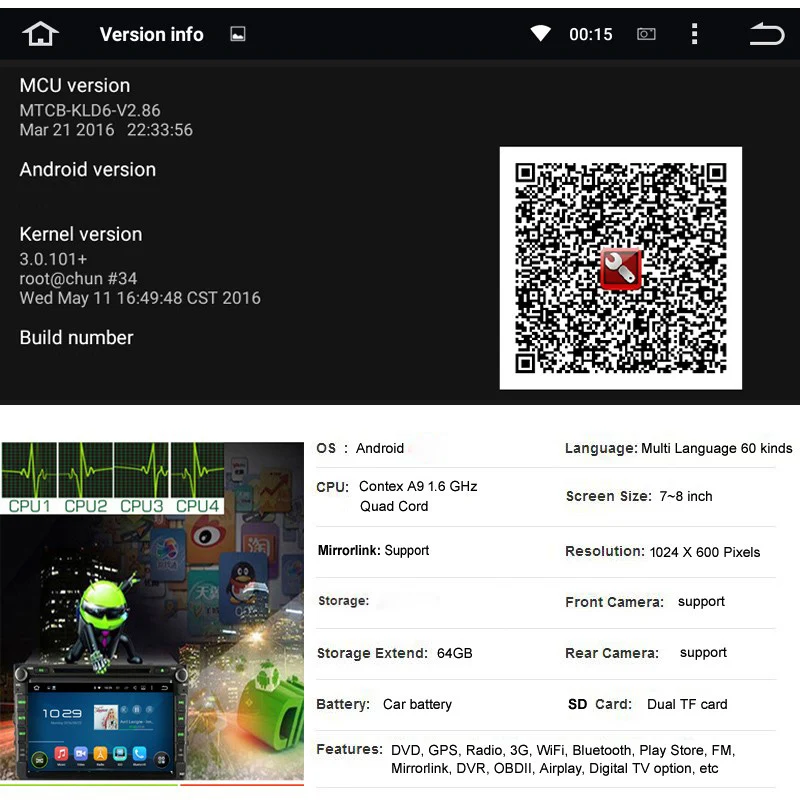
Task: Tap the red Music app icon on the head unit
Action: [x=61, y=754]
